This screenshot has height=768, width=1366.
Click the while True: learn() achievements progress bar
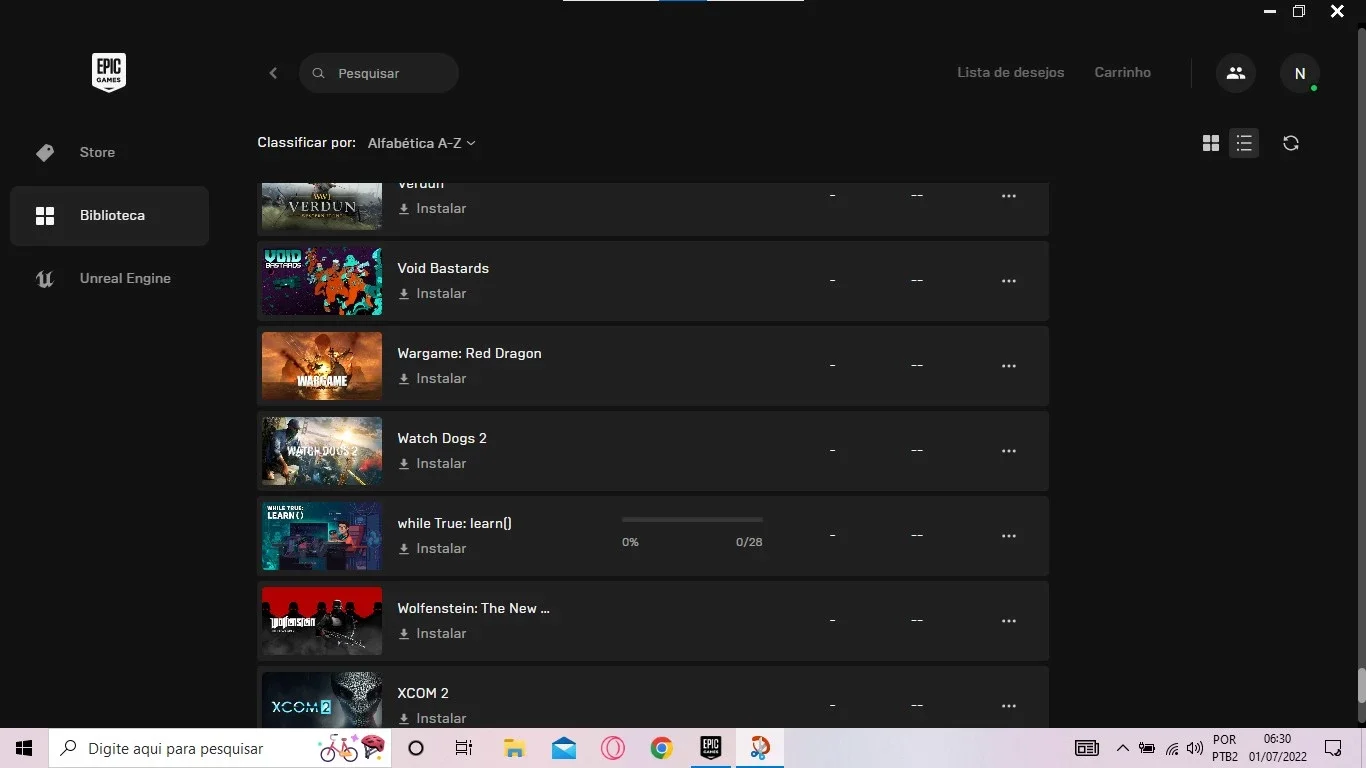[692, 520]
